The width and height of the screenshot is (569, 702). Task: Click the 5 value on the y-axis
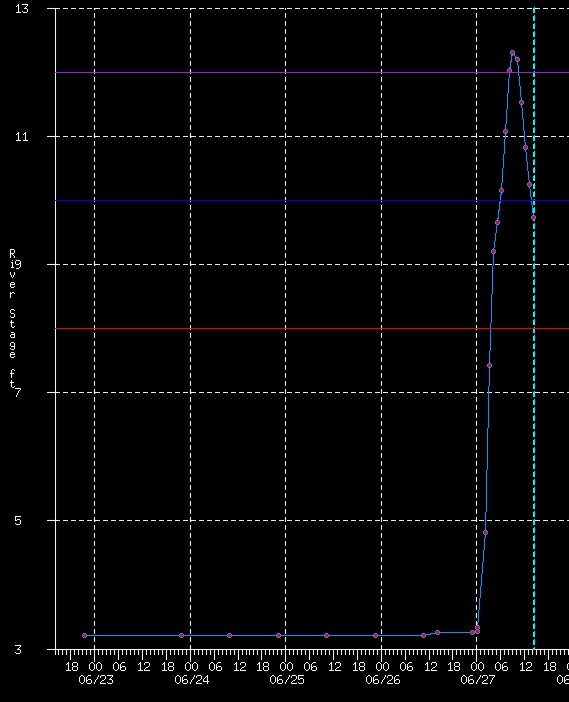18,521
